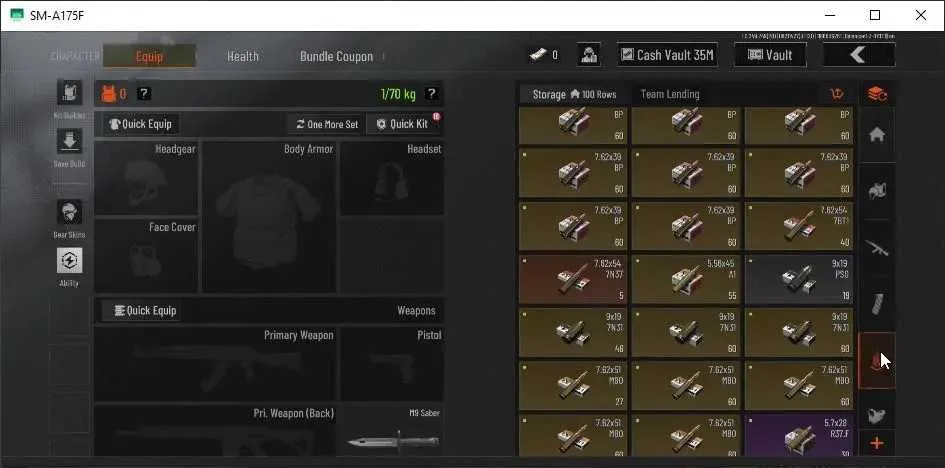Open the Vault button
This screenshot has height=468, width=945.
(x=770, y=55)
